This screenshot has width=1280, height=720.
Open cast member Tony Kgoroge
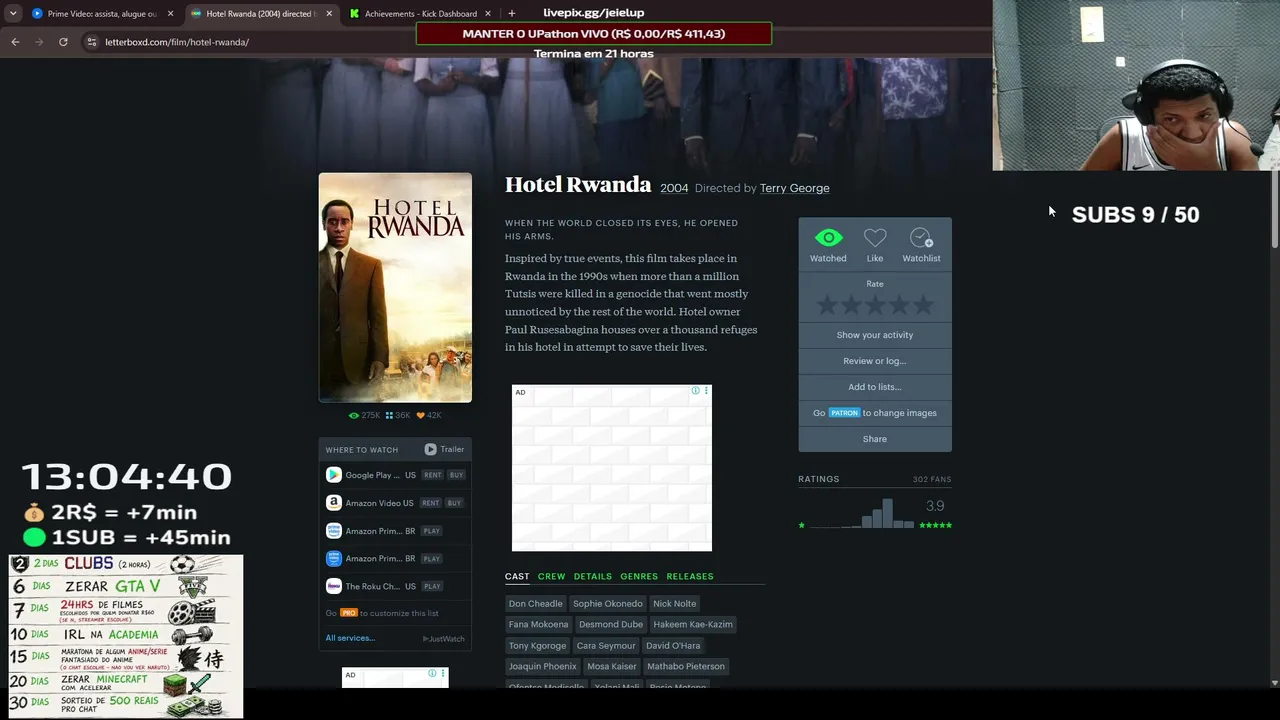pyautogui.click(x=537, y=645)
